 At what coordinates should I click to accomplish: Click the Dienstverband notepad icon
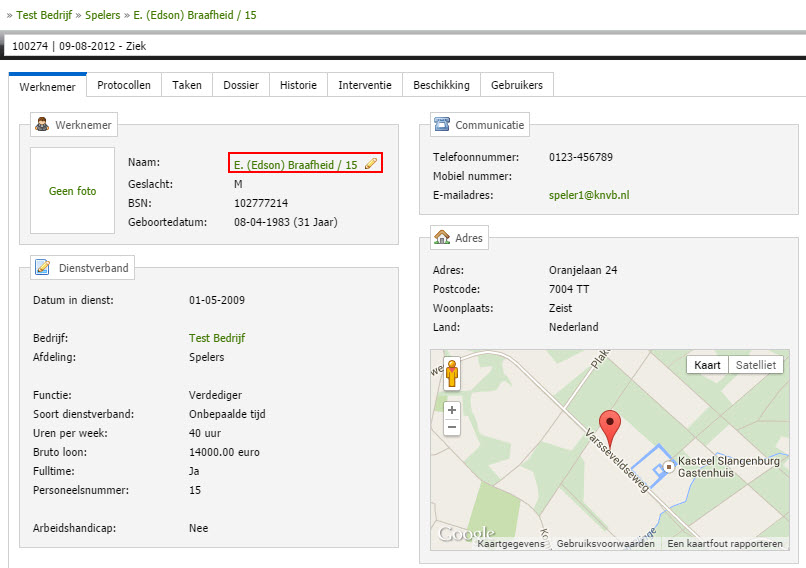(x=42, y=267)
